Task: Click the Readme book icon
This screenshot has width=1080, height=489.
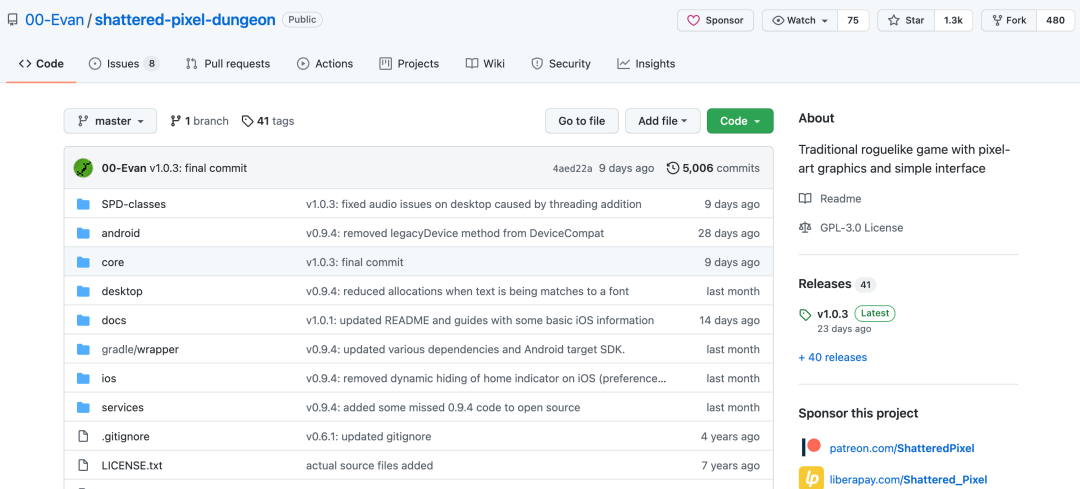Action: 804,198
